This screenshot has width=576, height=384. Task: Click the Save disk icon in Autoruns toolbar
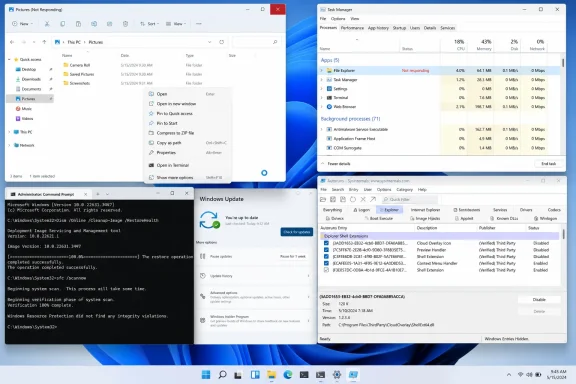click(333, 199)
